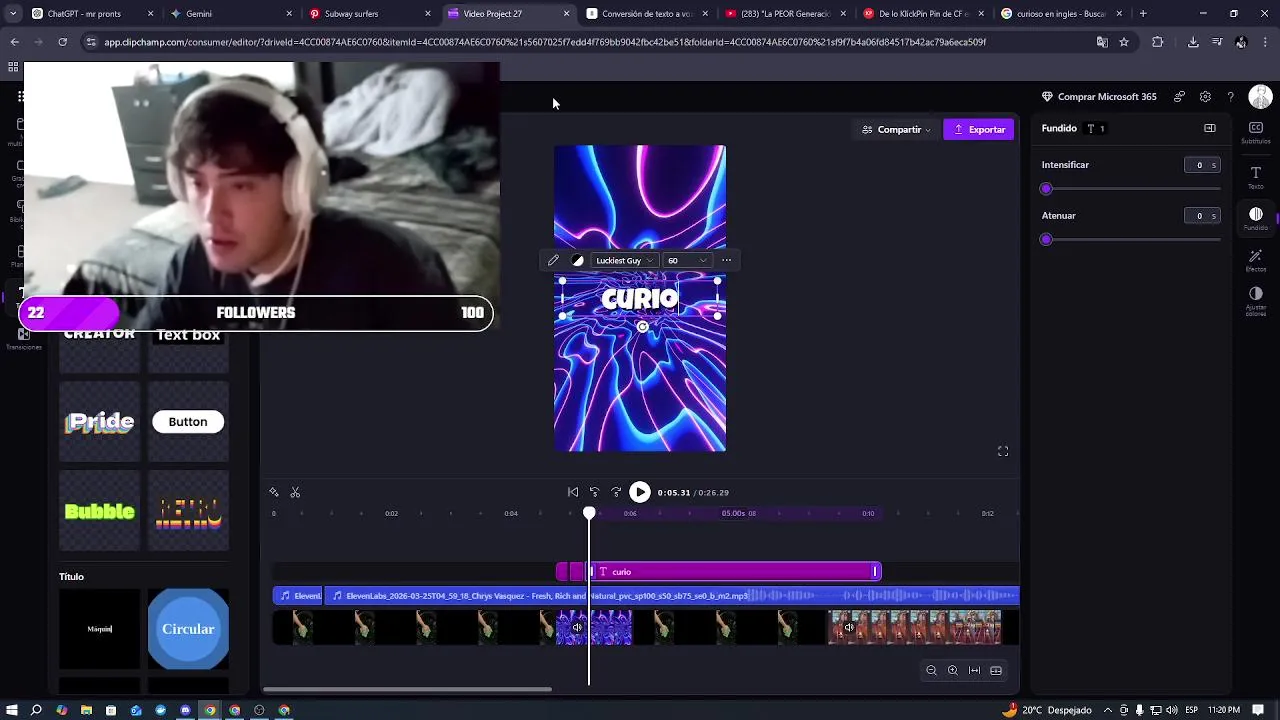Open Windows taskbar search
This screenshot has width=1280, height=720.
point(36,710)
